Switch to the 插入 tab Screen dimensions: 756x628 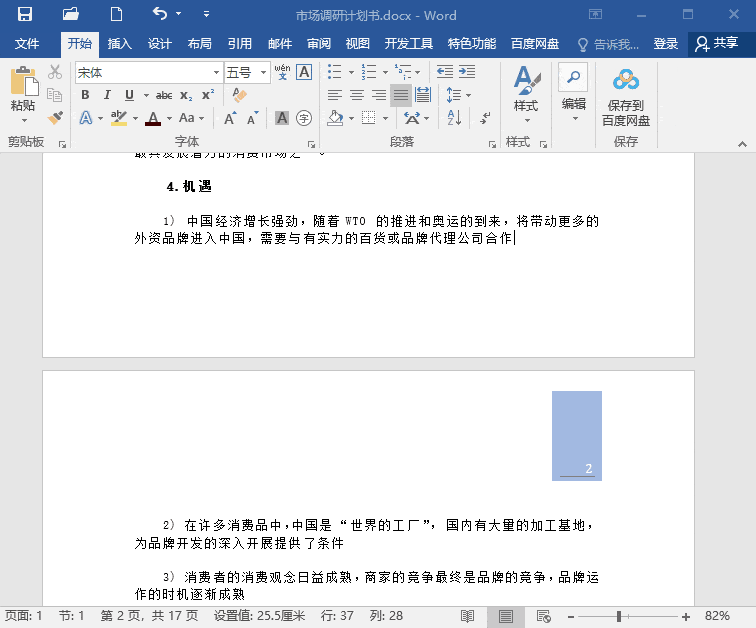pyautogui.click(x=119, y=44)
